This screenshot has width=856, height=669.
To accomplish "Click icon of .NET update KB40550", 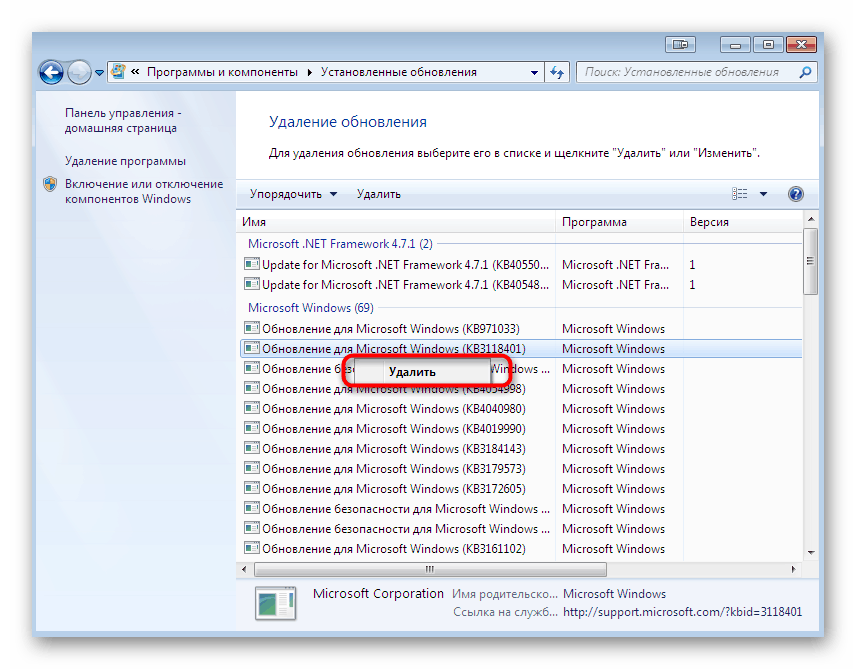I will (x=252, y=264).
